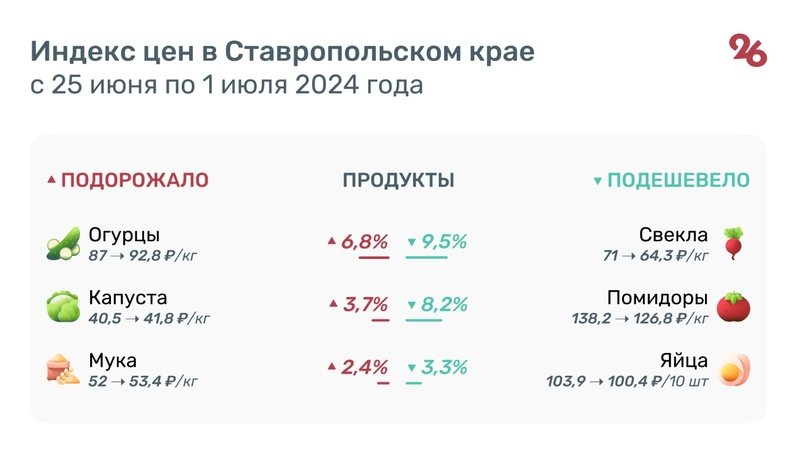Click the cabbage icon next to Капуста
The height and width of the screenshot is (452, 800).
point(63,306)
